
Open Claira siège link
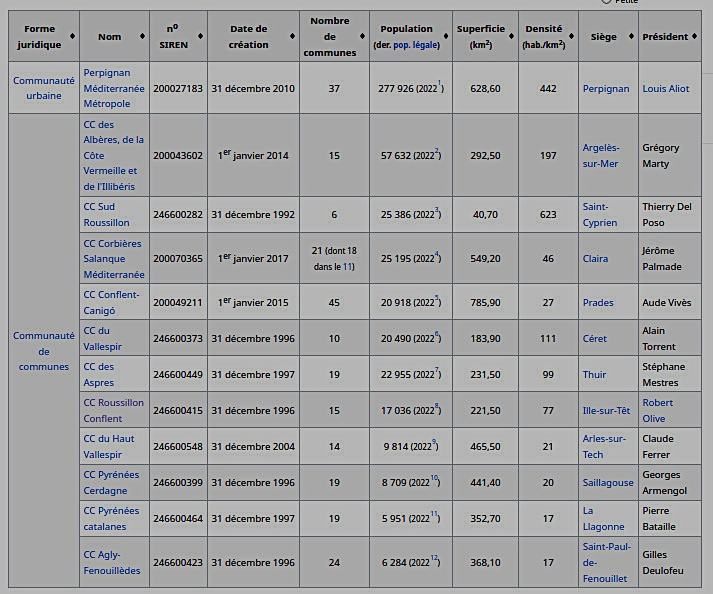point(595,259)
